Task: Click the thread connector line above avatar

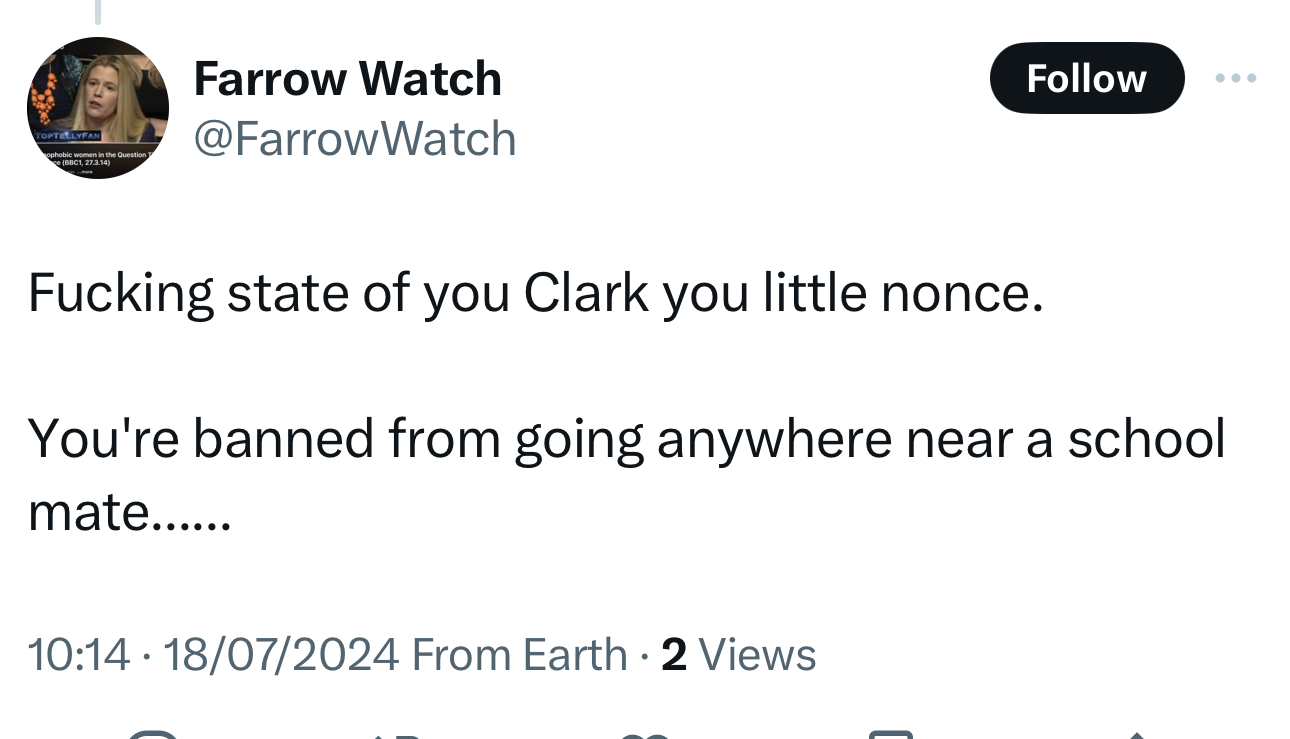Action: (x=97, y=12)
